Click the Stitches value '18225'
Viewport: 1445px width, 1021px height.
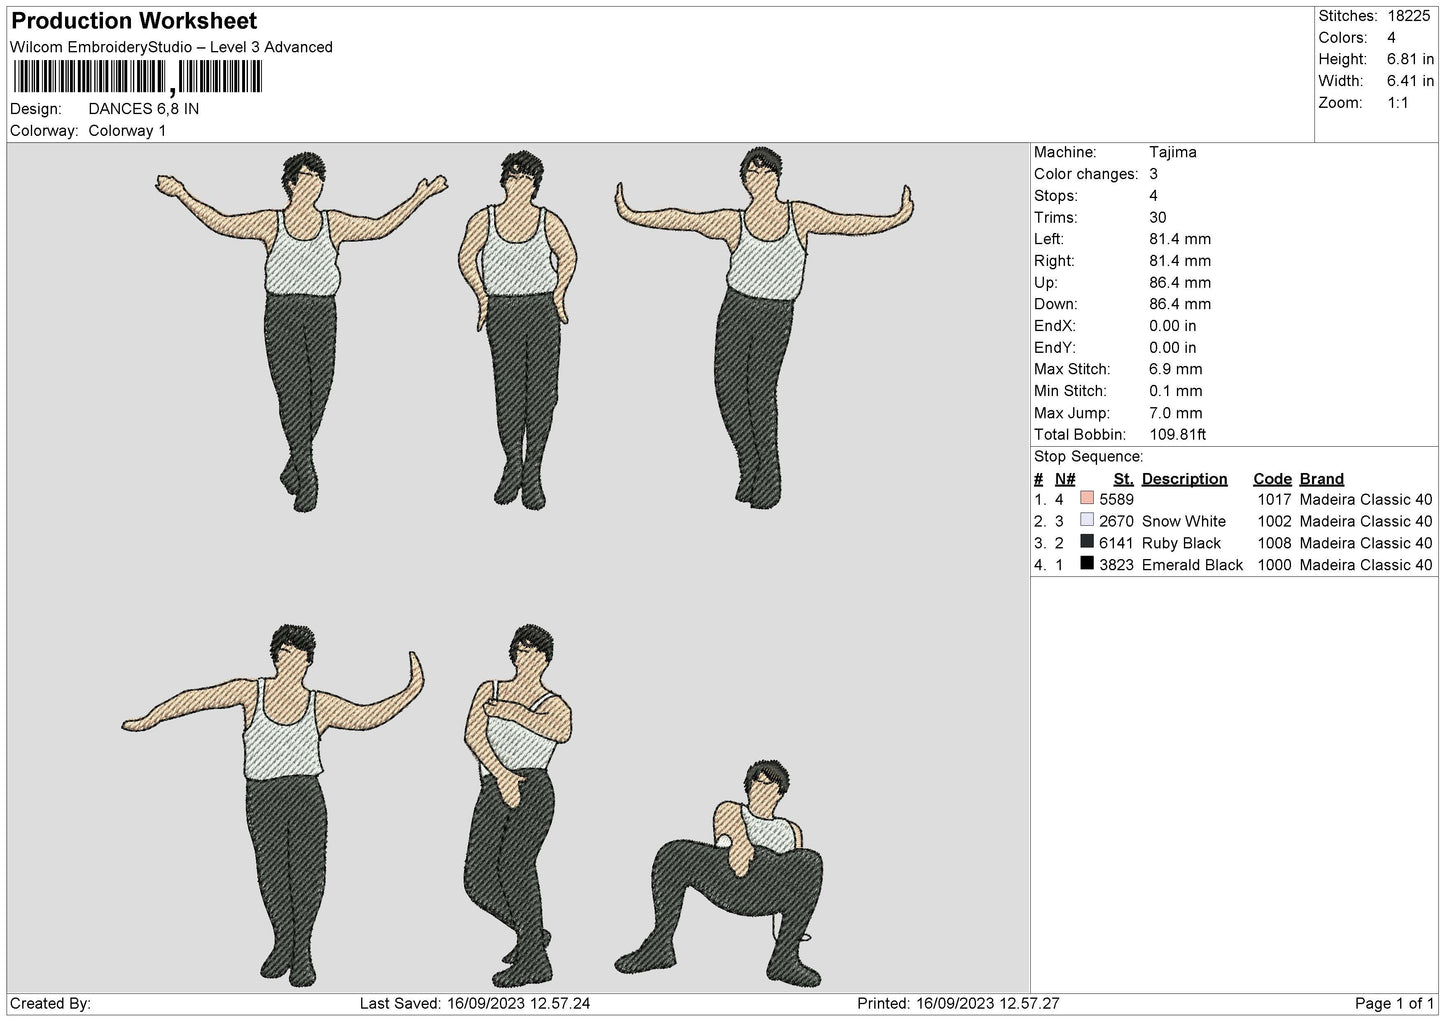pyautogui.click(x=1411, y=16)
